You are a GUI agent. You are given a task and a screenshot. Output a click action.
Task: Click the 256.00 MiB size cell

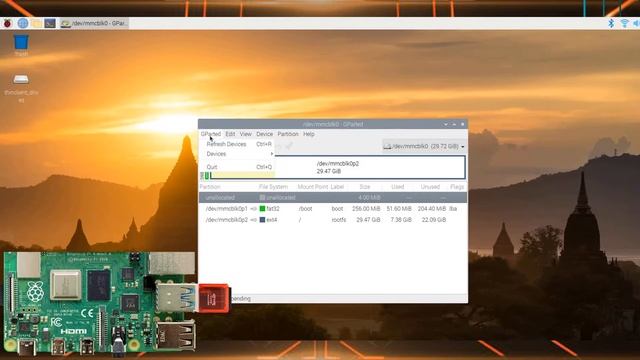pyautogui.click(x=366, y=209)
